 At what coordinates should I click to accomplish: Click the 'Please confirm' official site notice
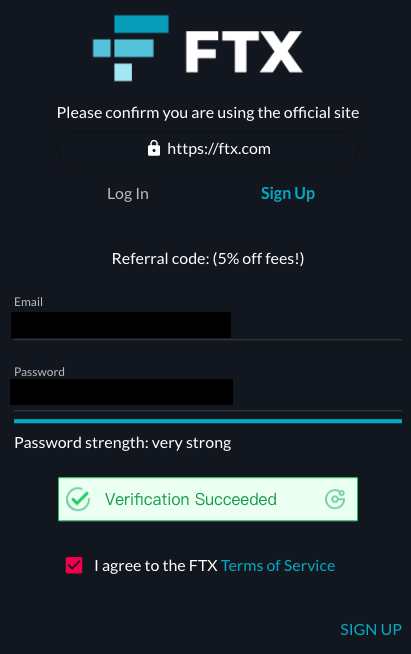(208, 113)
